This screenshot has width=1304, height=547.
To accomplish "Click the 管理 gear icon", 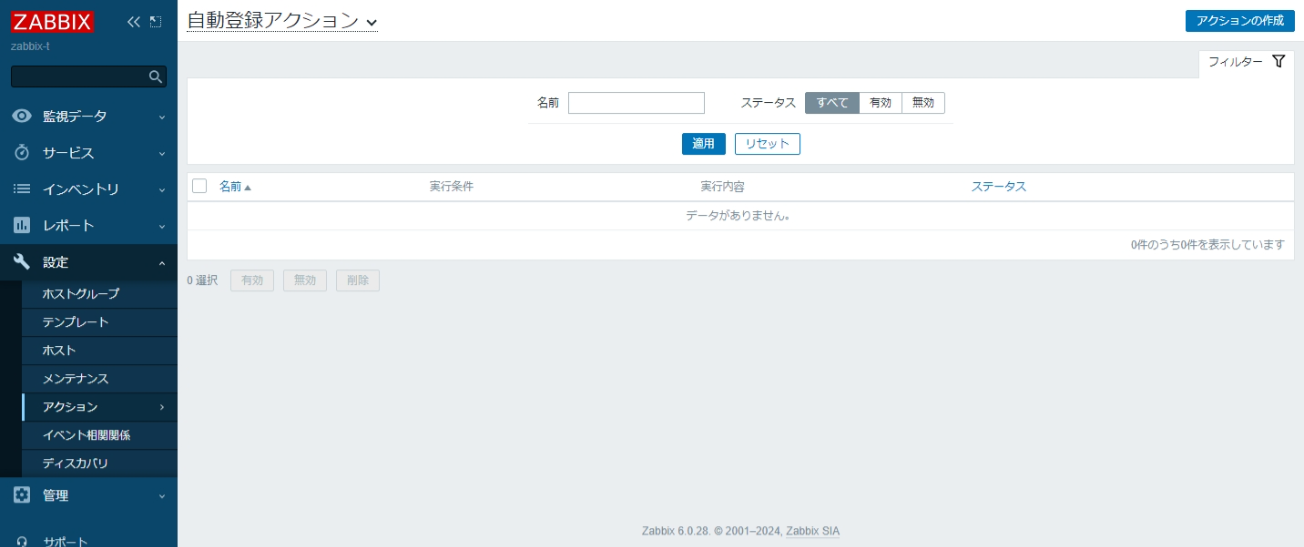I will click(21, 495).
